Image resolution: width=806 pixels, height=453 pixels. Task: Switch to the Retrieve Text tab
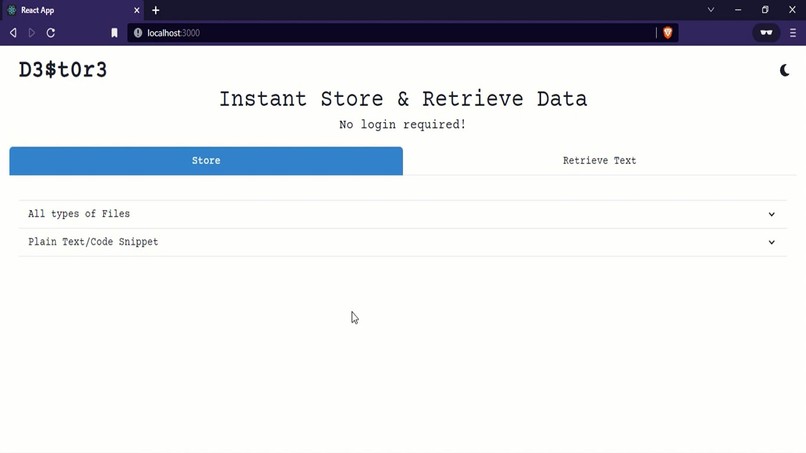(x=599, y=160)
